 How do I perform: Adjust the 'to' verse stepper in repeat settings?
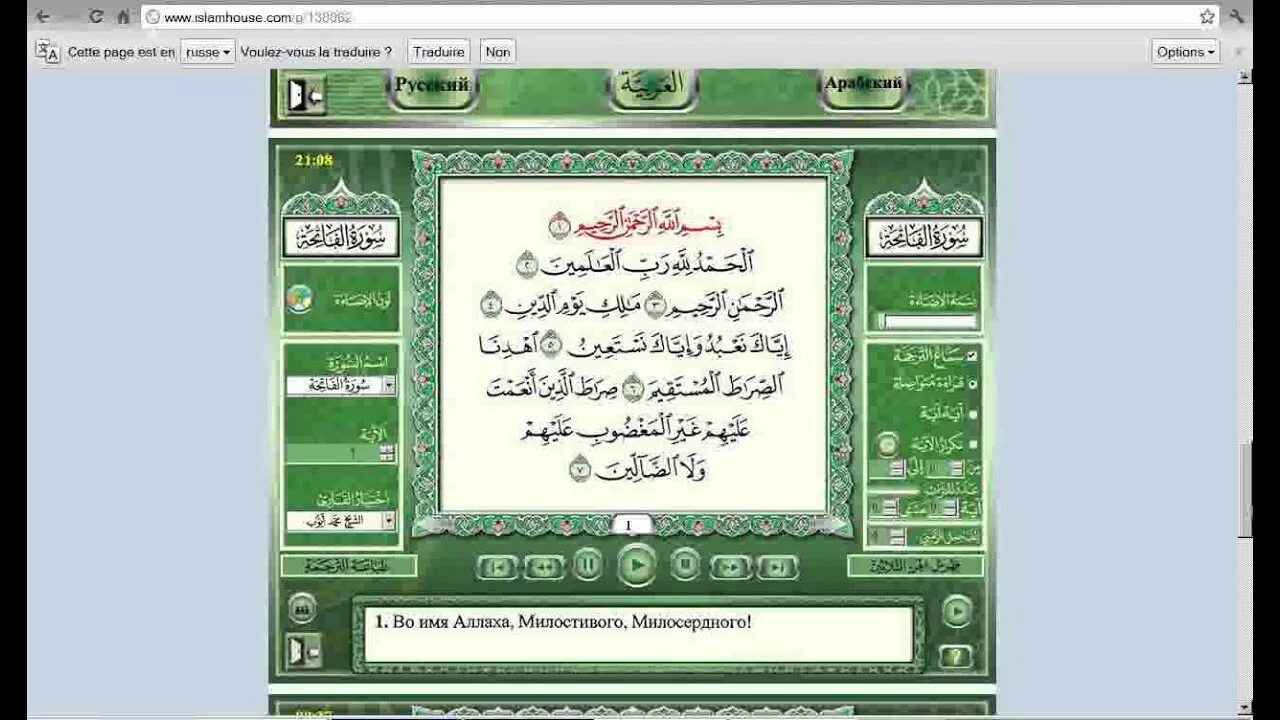point(896,469)
